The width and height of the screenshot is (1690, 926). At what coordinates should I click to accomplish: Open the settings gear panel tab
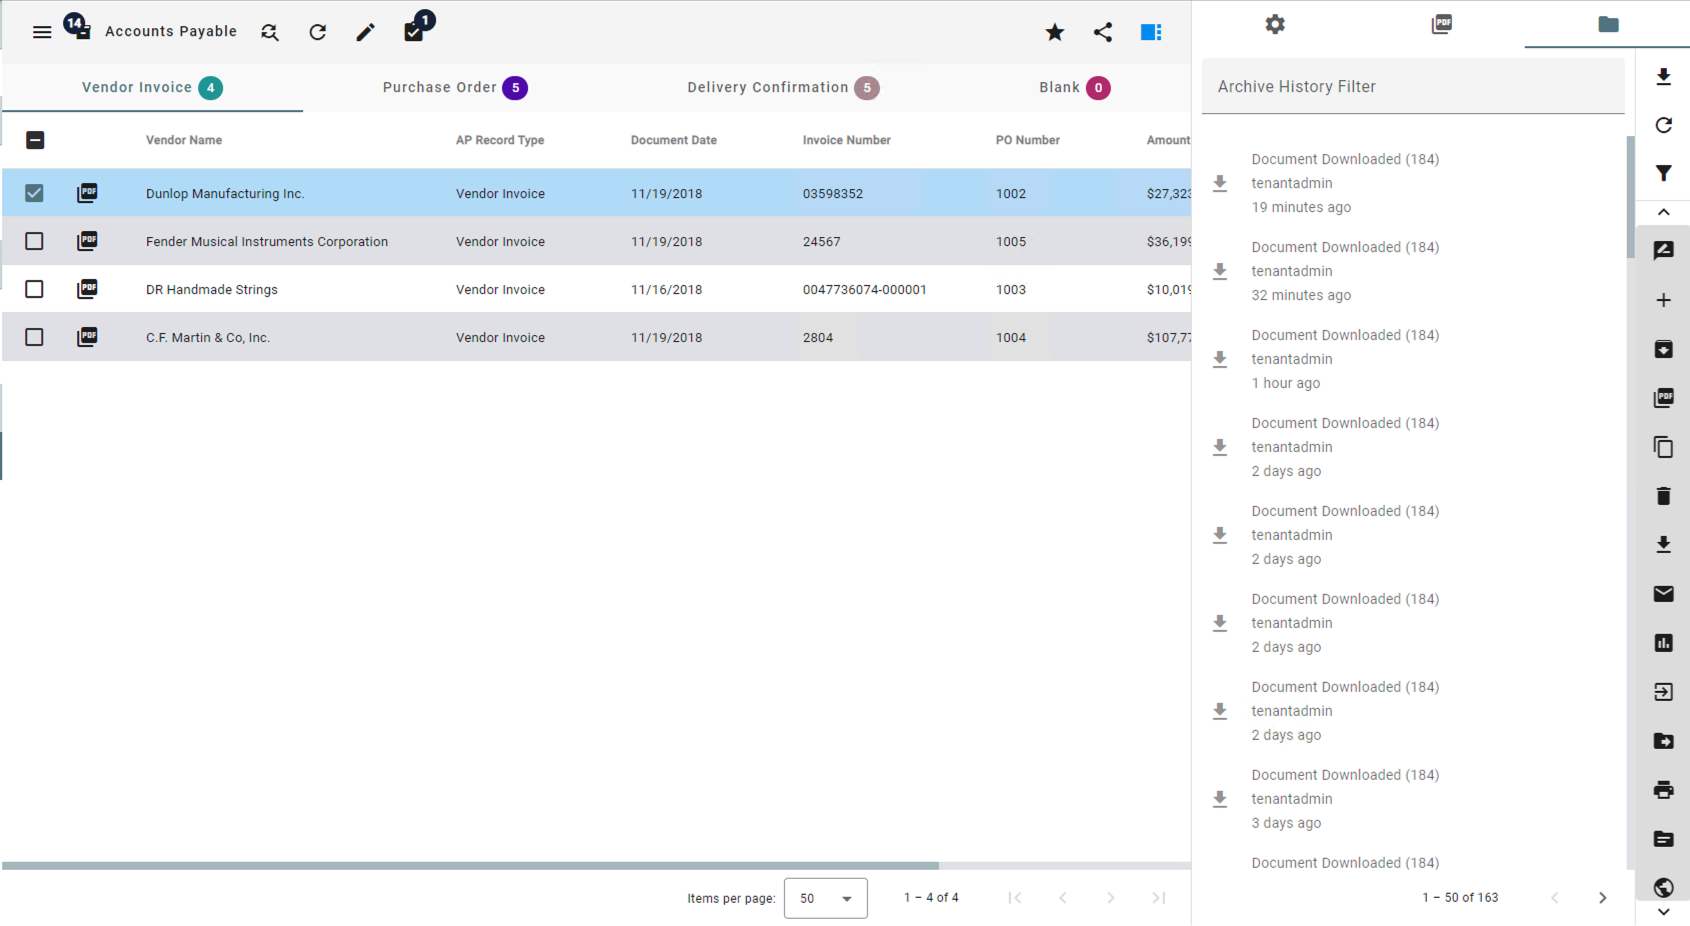coord(1275,24)
